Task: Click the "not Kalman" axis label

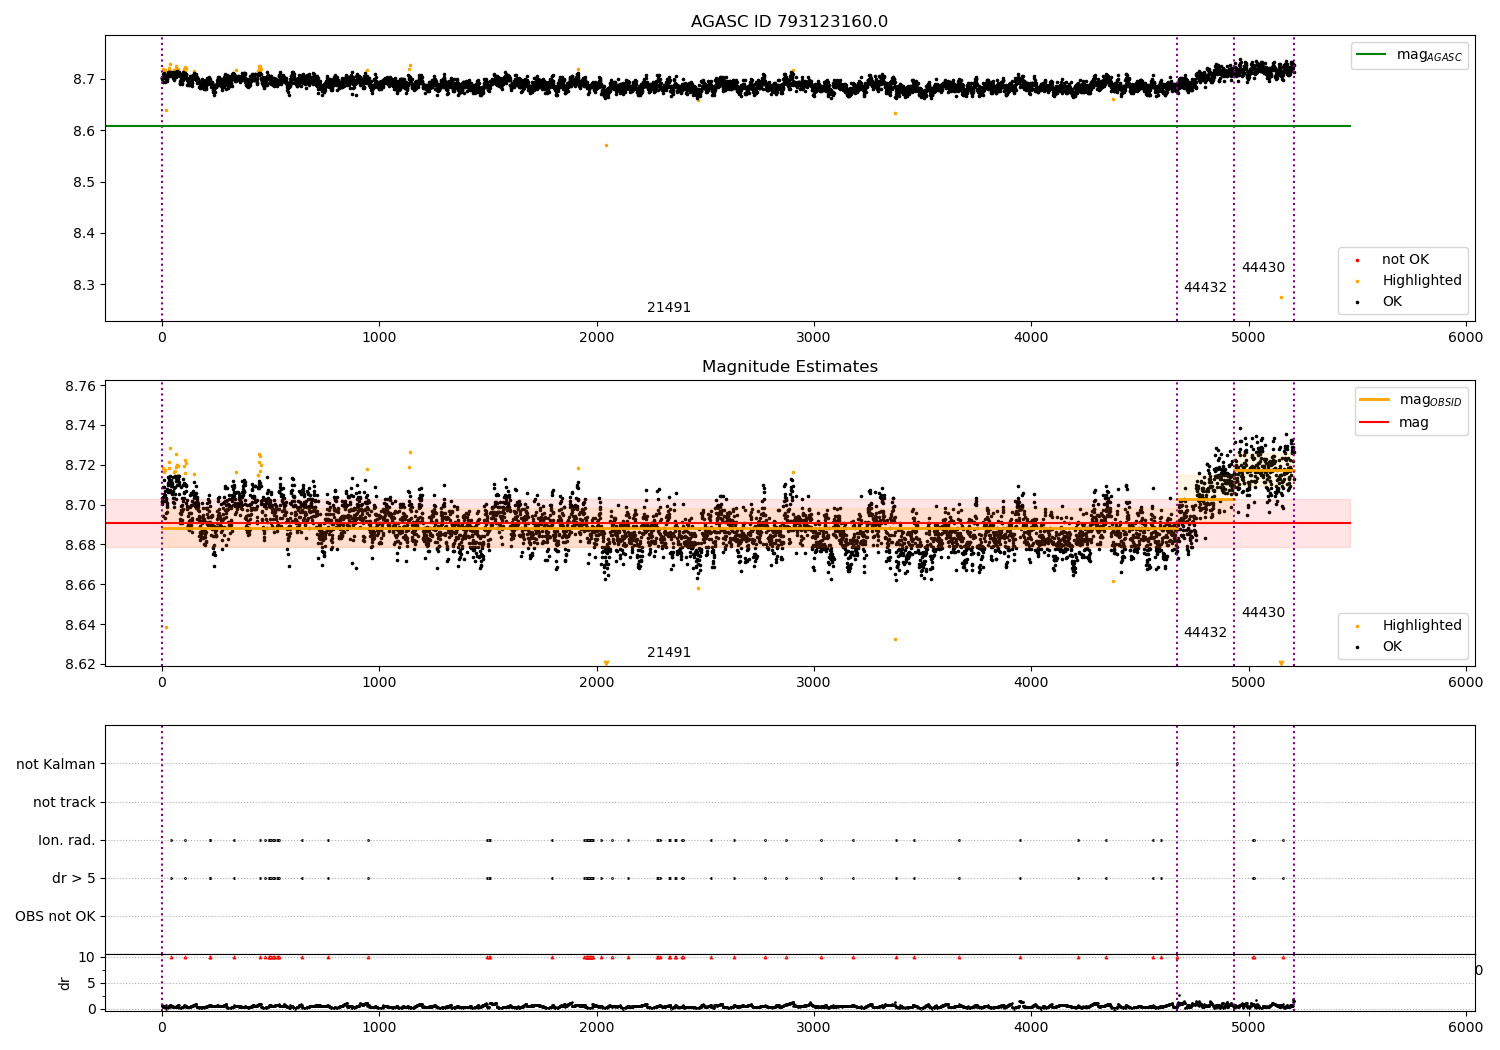Action: pos(56,765)
